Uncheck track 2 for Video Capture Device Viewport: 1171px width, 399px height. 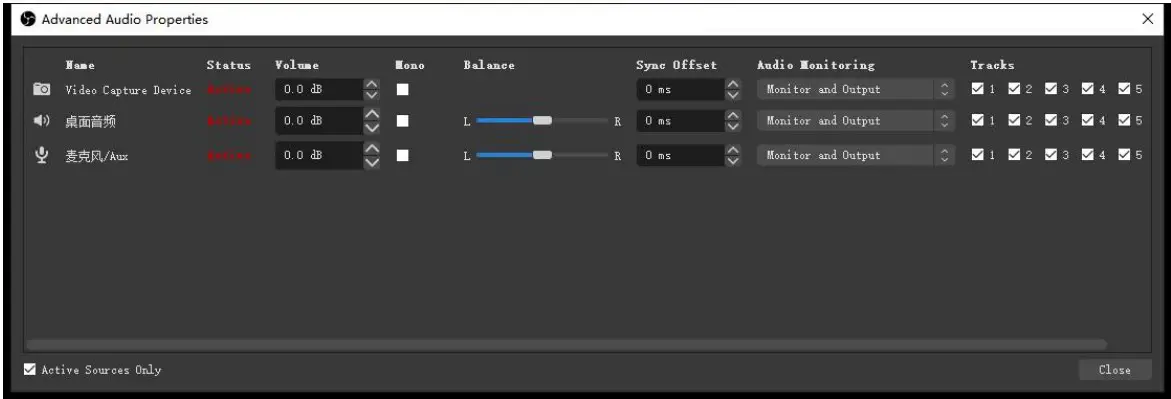click(x=1014, y=89)
